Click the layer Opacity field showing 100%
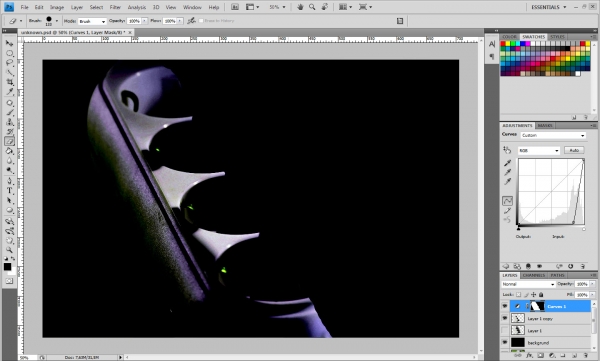600x361 pixels. pyautogui.click(x=582, y=284)
